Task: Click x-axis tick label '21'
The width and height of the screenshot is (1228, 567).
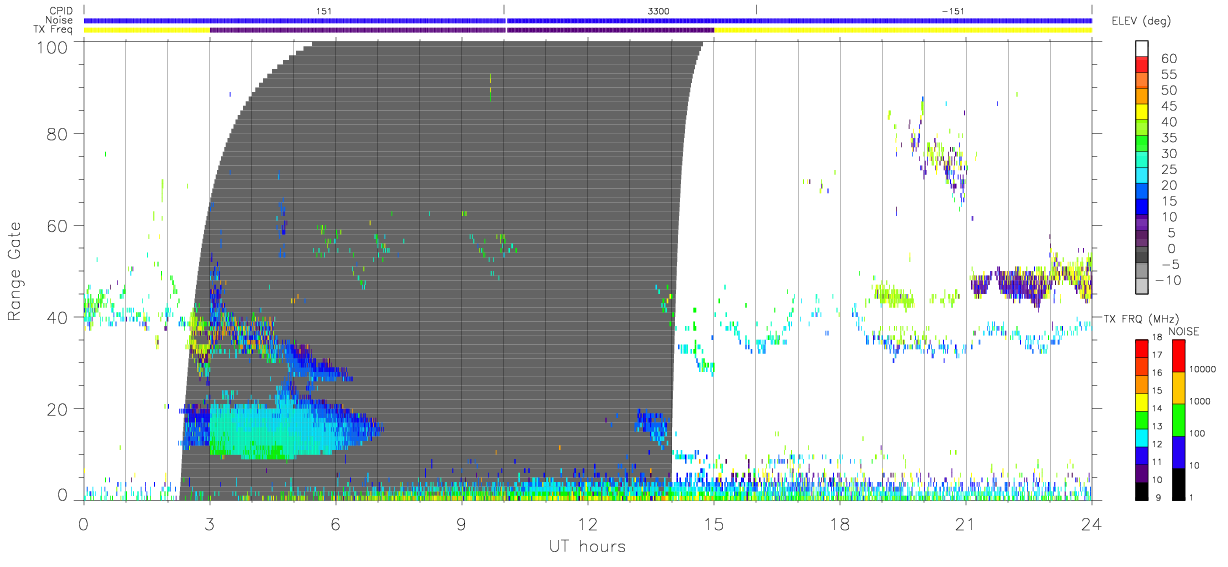Action: click(x=965, y=523)
